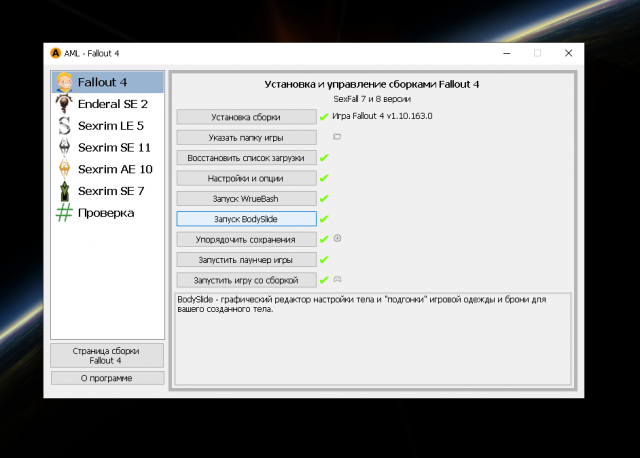Select Sexrim LE 5 in the sidebar
The image size is (640, 458).
110,125
